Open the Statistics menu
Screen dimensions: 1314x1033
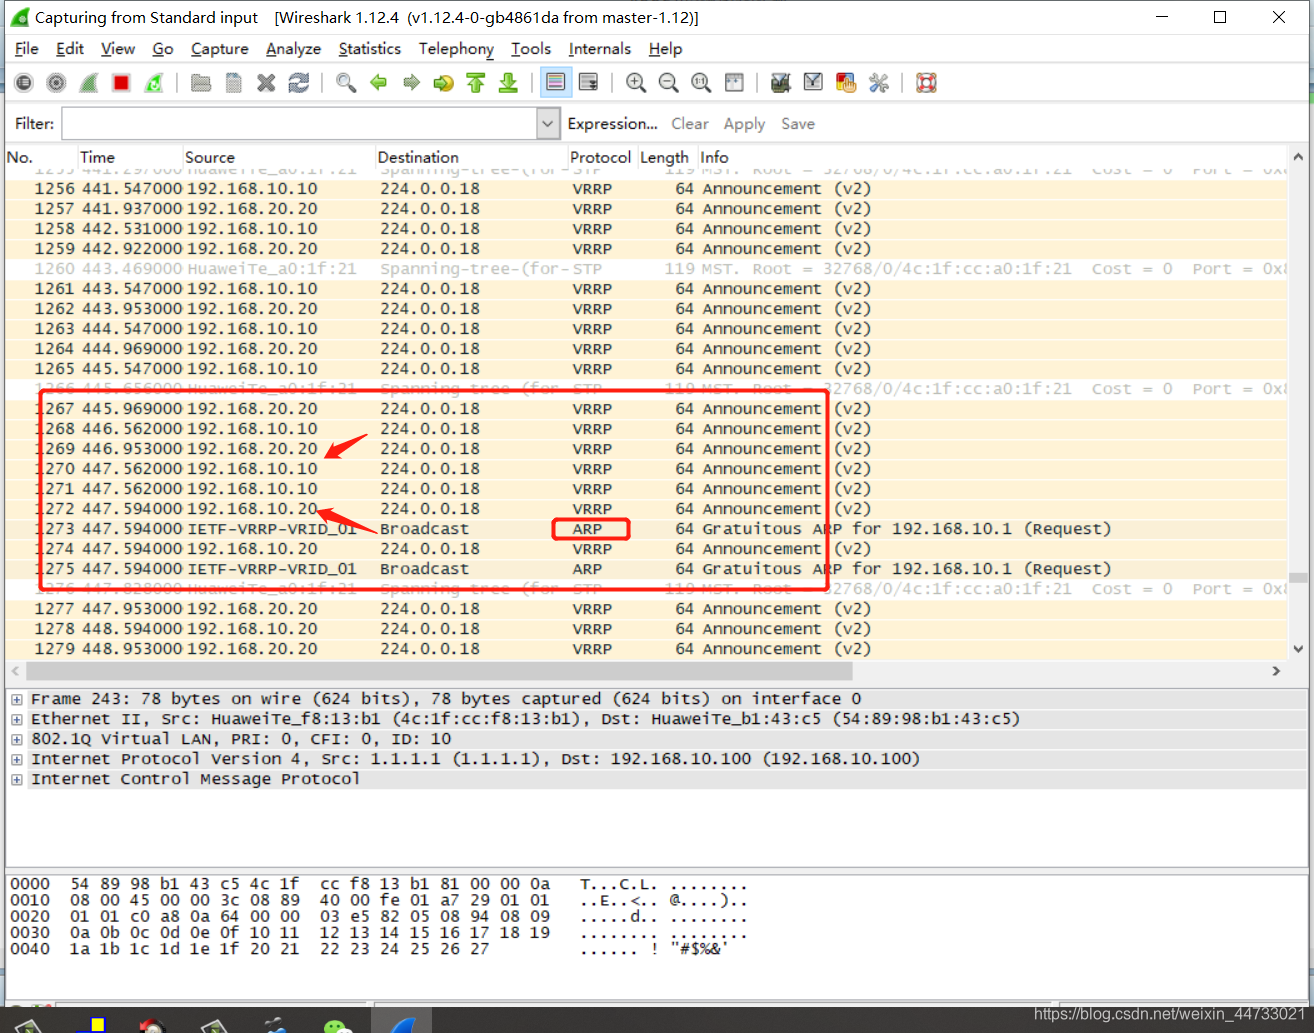tap(369, 49)
